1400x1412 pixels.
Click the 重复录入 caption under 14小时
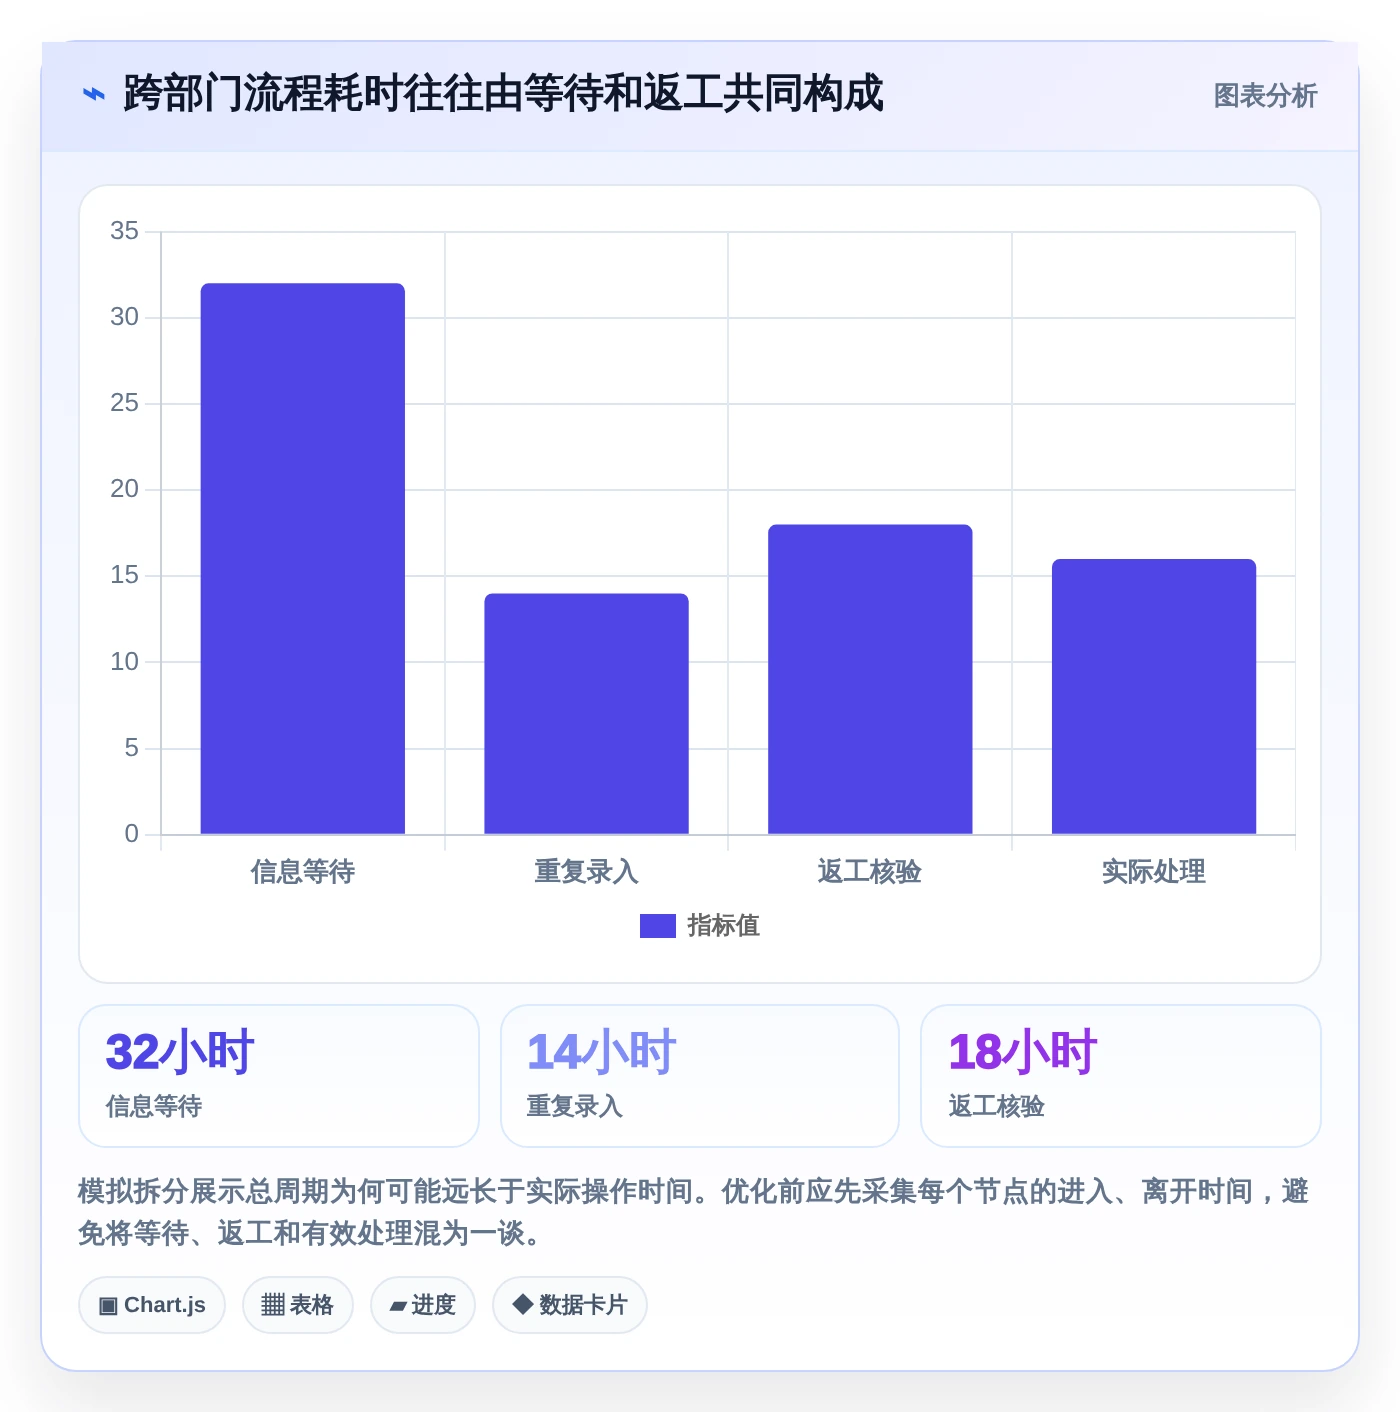pyautogui.click(x=575, y=1106)
